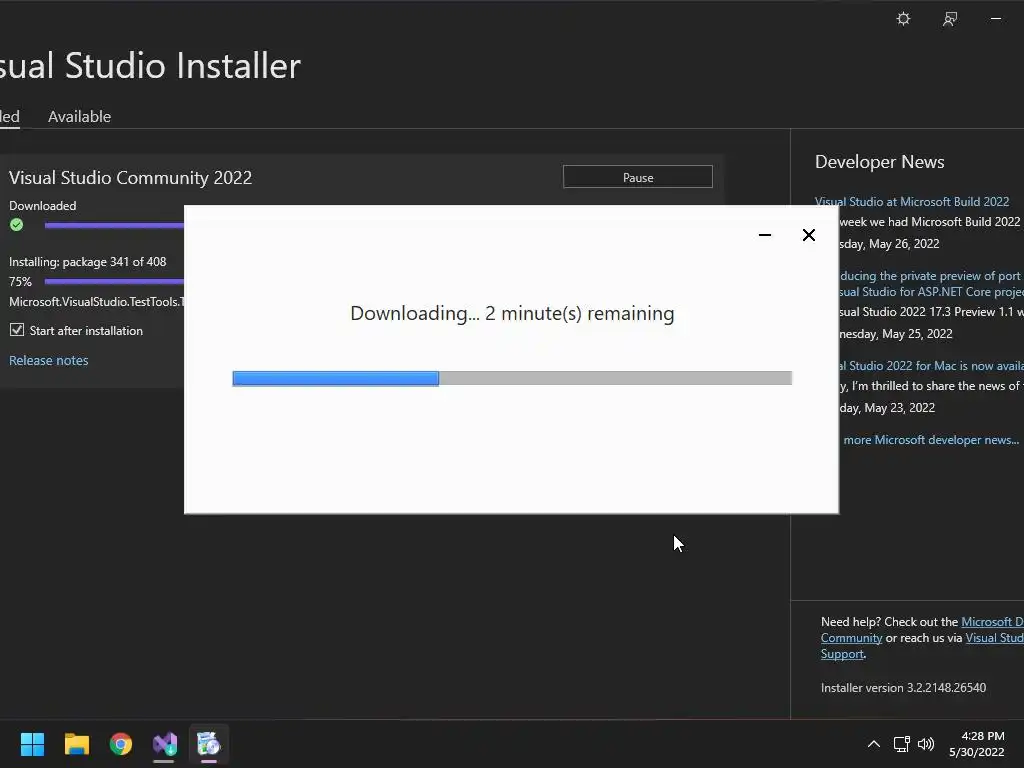Open volume control tray icon
Screen dimensions: 1024x768
(926, 744)
